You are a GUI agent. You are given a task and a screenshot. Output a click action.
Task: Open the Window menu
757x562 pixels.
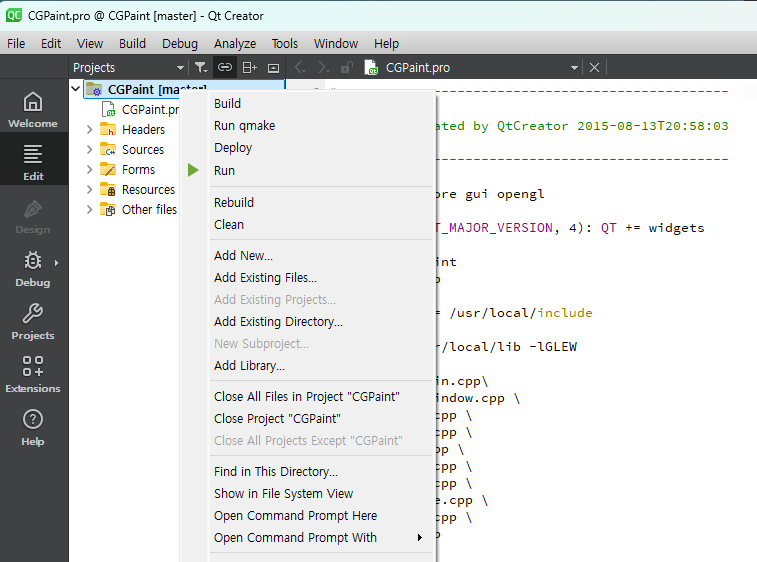(x=336, y=43)
